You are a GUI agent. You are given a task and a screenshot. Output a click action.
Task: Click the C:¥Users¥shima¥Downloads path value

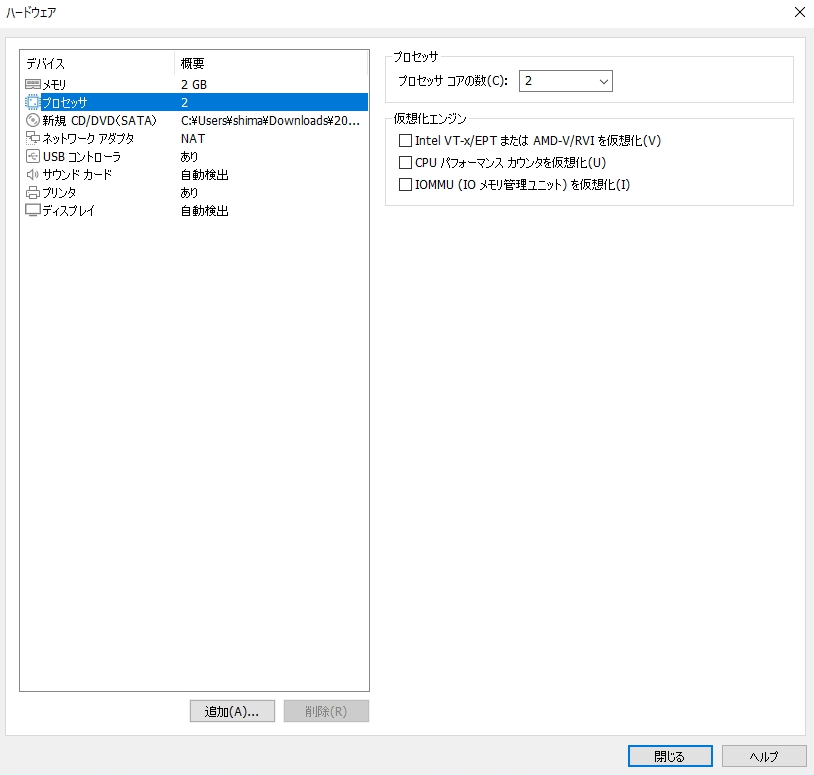pyautogui.click(x=270, y=120)
